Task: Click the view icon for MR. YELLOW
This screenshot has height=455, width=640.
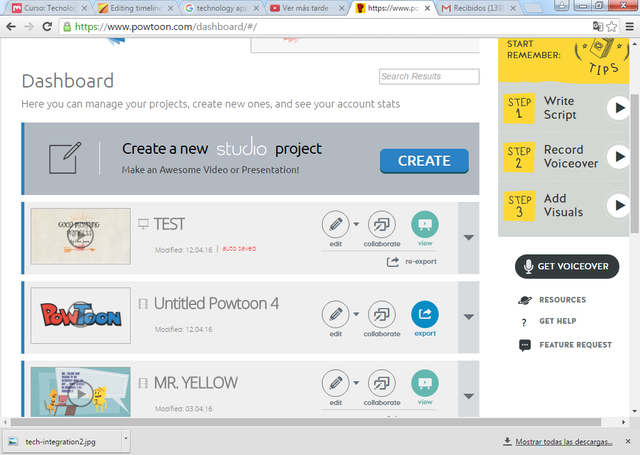Action: [x=425, y=383]
